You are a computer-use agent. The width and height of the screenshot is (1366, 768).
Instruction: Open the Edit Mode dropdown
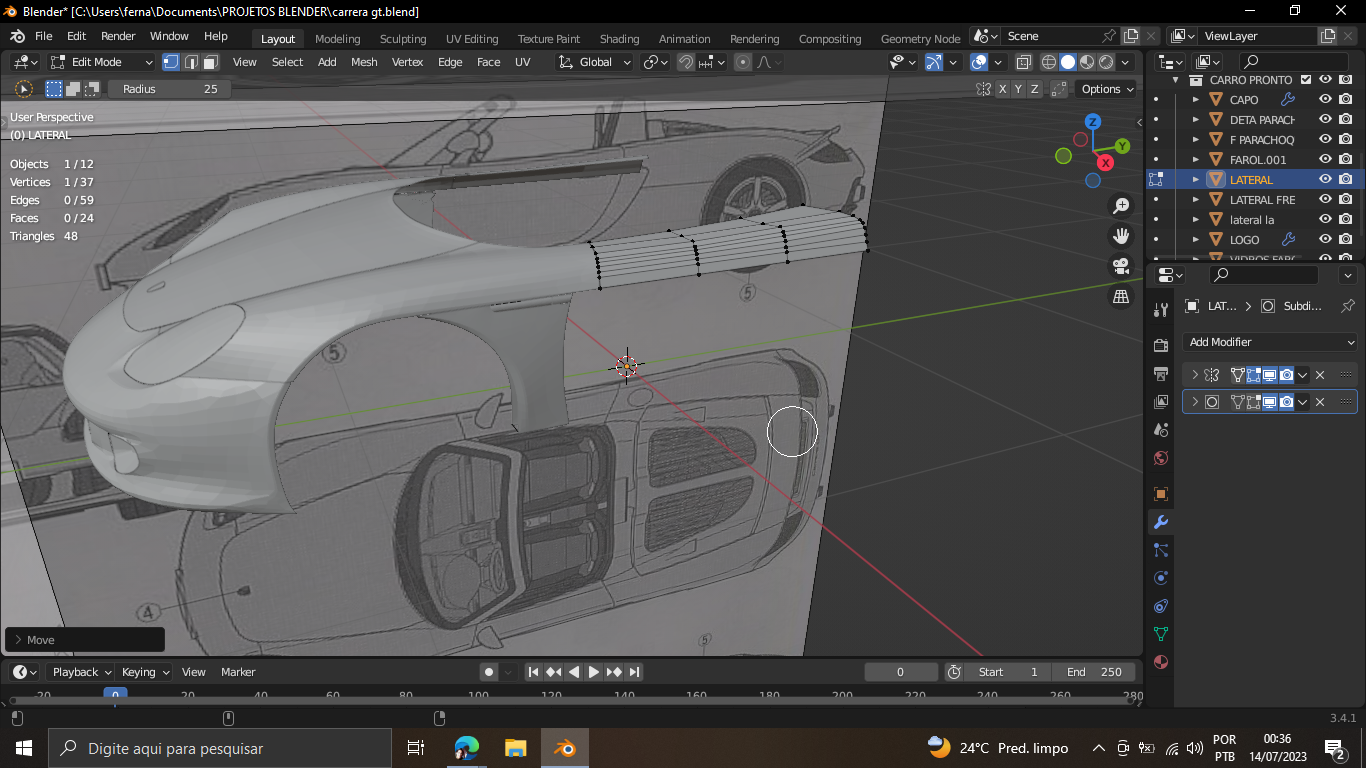coord(102,62)
